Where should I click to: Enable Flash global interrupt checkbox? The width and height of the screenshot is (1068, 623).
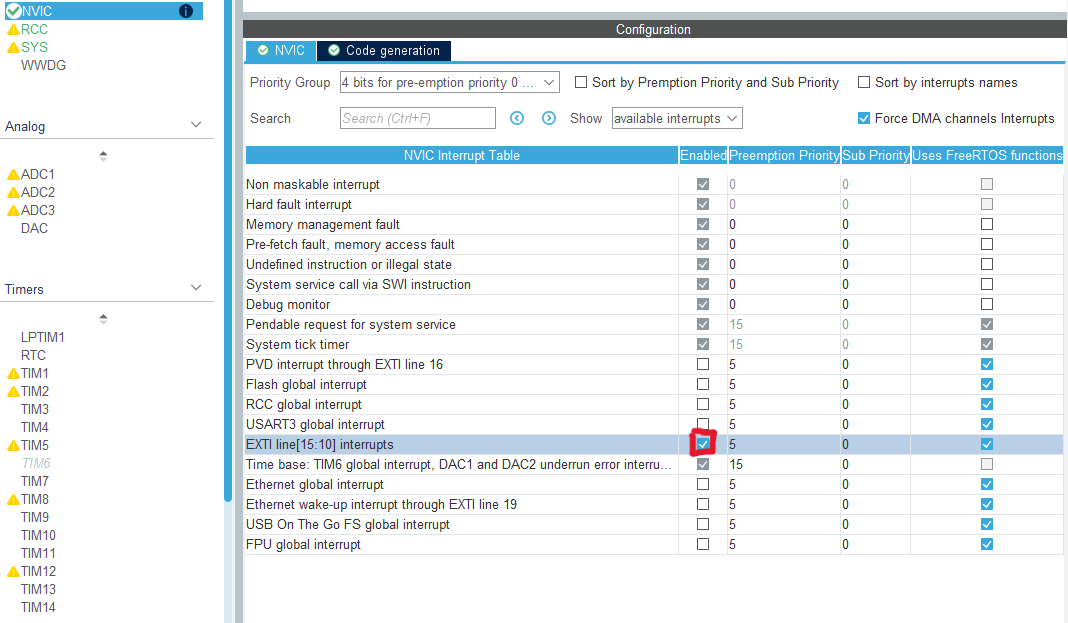pyautogui.click(x=703, y=384)
